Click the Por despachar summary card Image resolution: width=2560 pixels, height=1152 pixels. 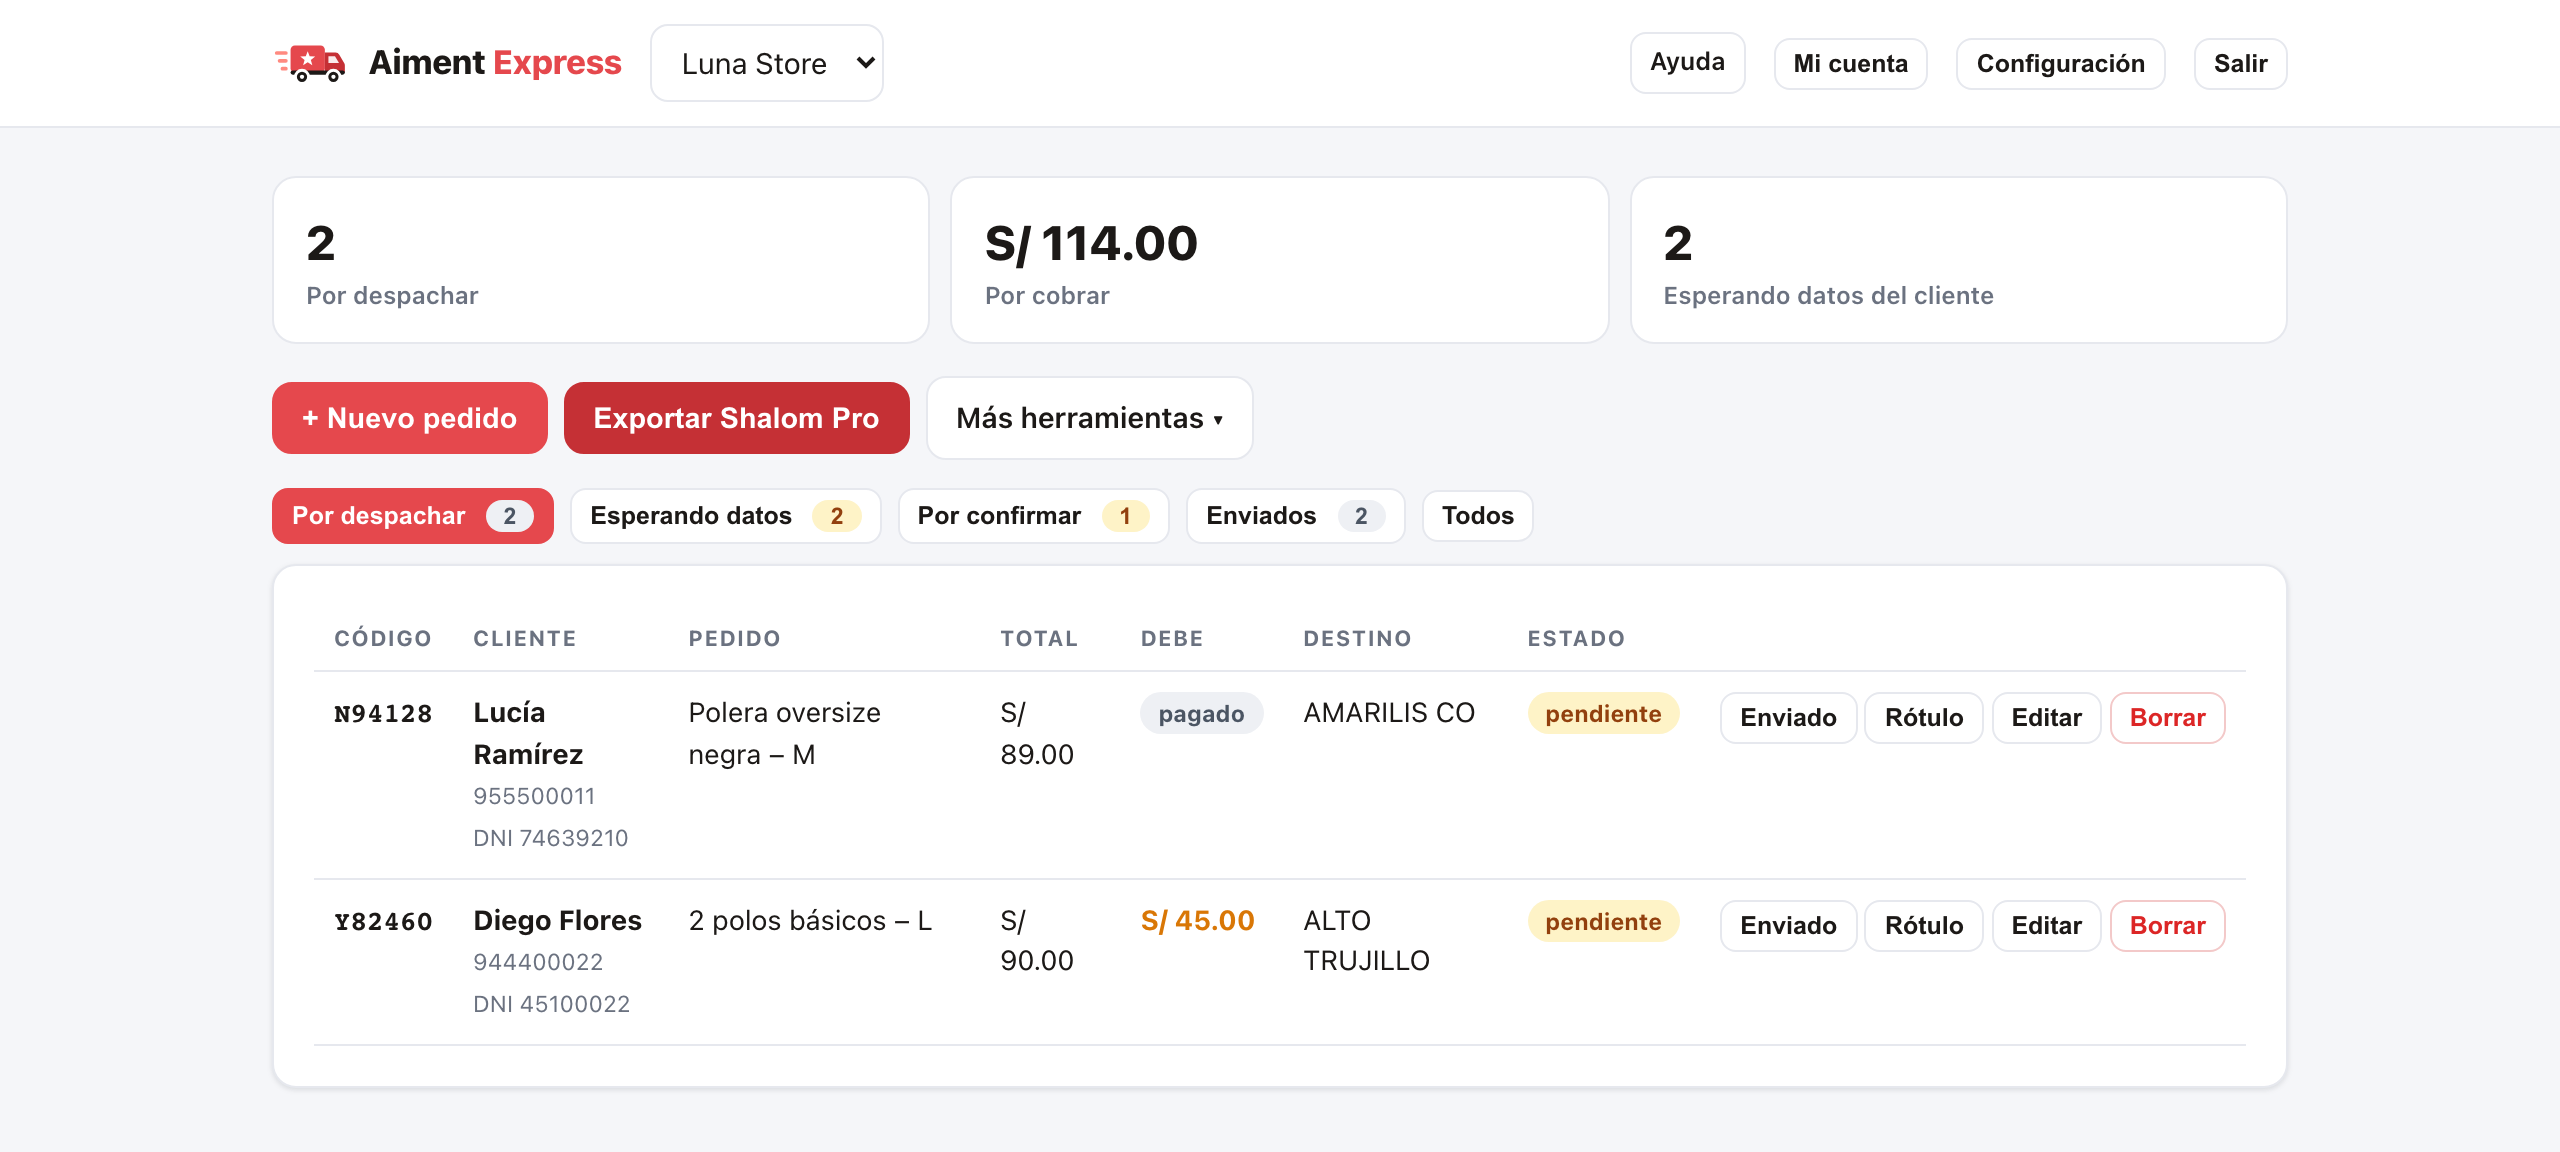click(x=600, y=260)
